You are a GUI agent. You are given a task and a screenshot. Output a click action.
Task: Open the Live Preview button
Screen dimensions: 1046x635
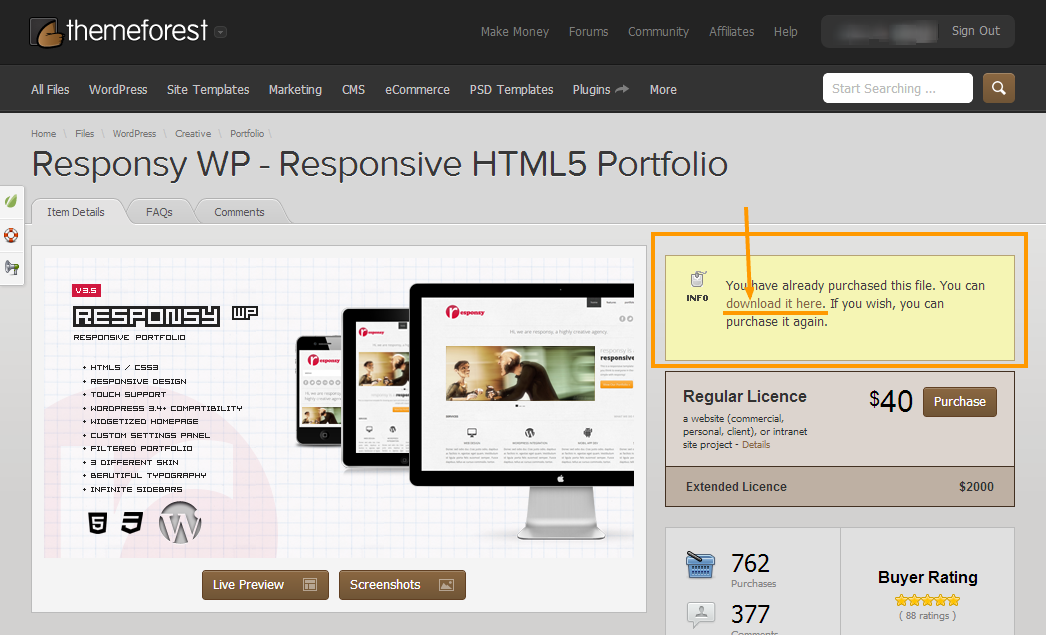pos(265,585)
